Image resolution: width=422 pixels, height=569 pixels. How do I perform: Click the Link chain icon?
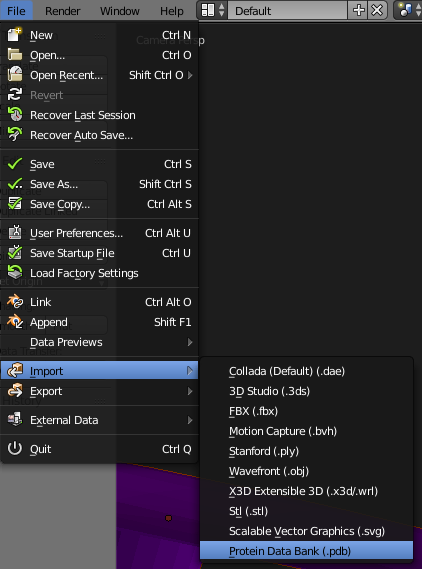15,302
